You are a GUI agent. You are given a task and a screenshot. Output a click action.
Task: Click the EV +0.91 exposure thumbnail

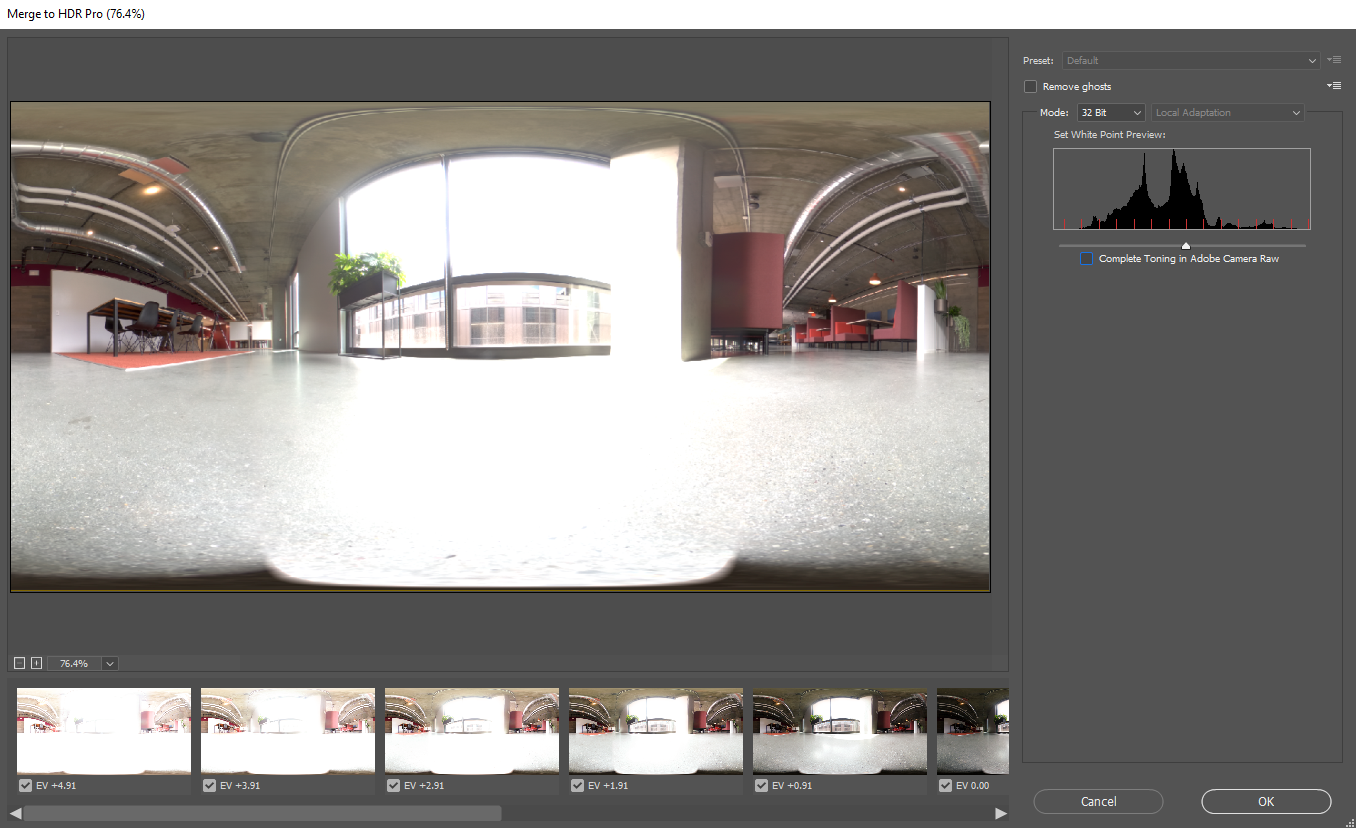tap(840, 731)
